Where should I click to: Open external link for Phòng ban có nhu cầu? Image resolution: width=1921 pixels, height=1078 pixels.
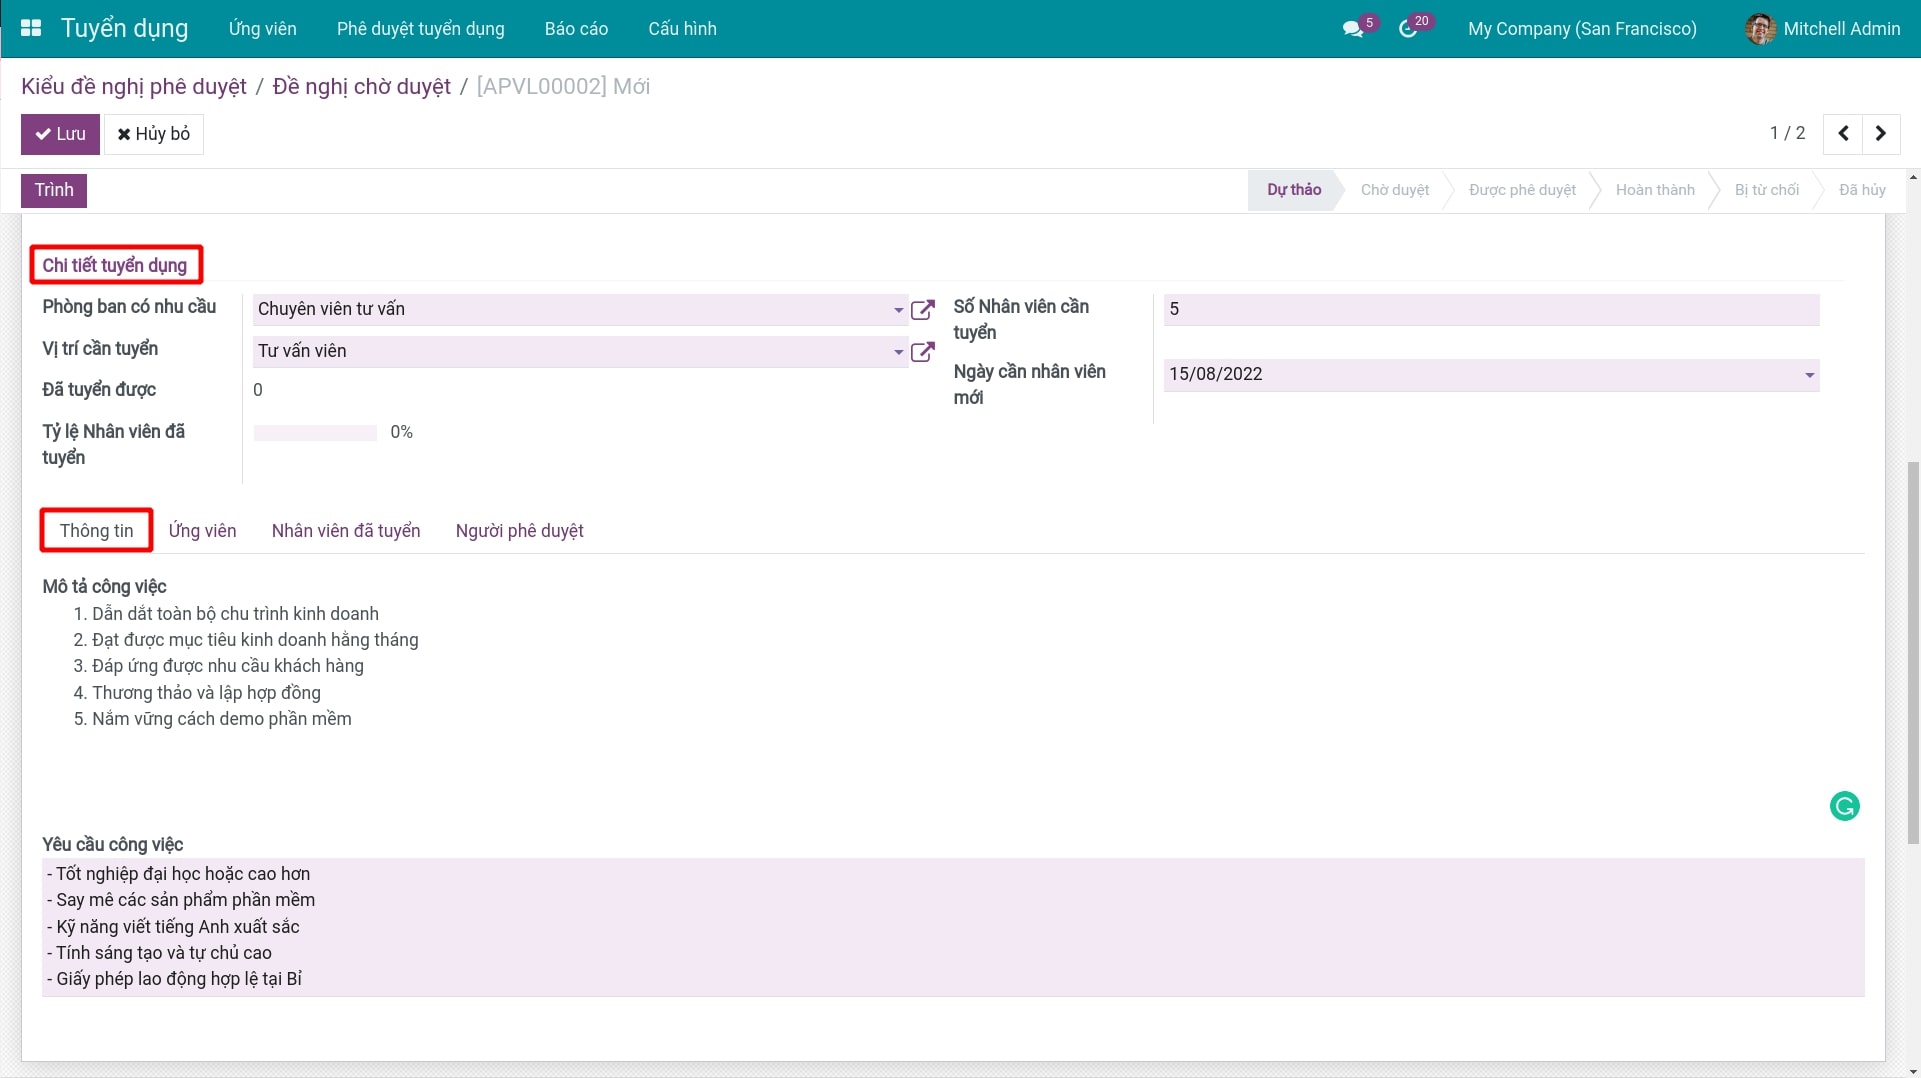[x=923, y=310]
